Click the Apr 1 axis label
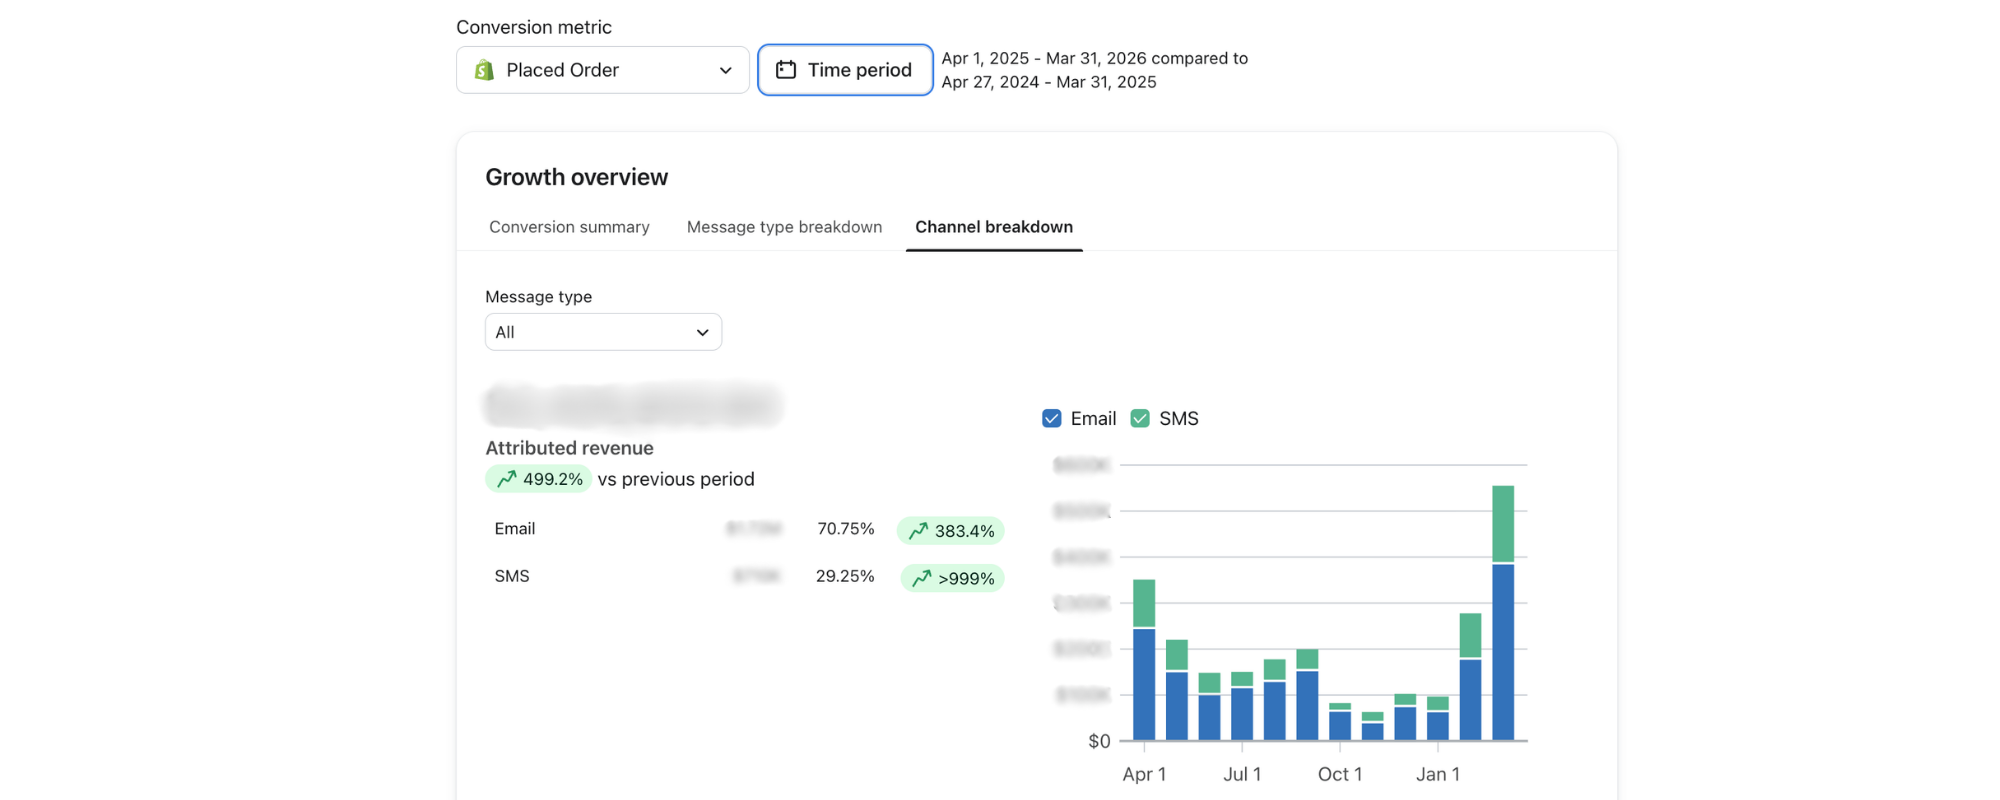2000x800 pixels. pos(1144,774)
